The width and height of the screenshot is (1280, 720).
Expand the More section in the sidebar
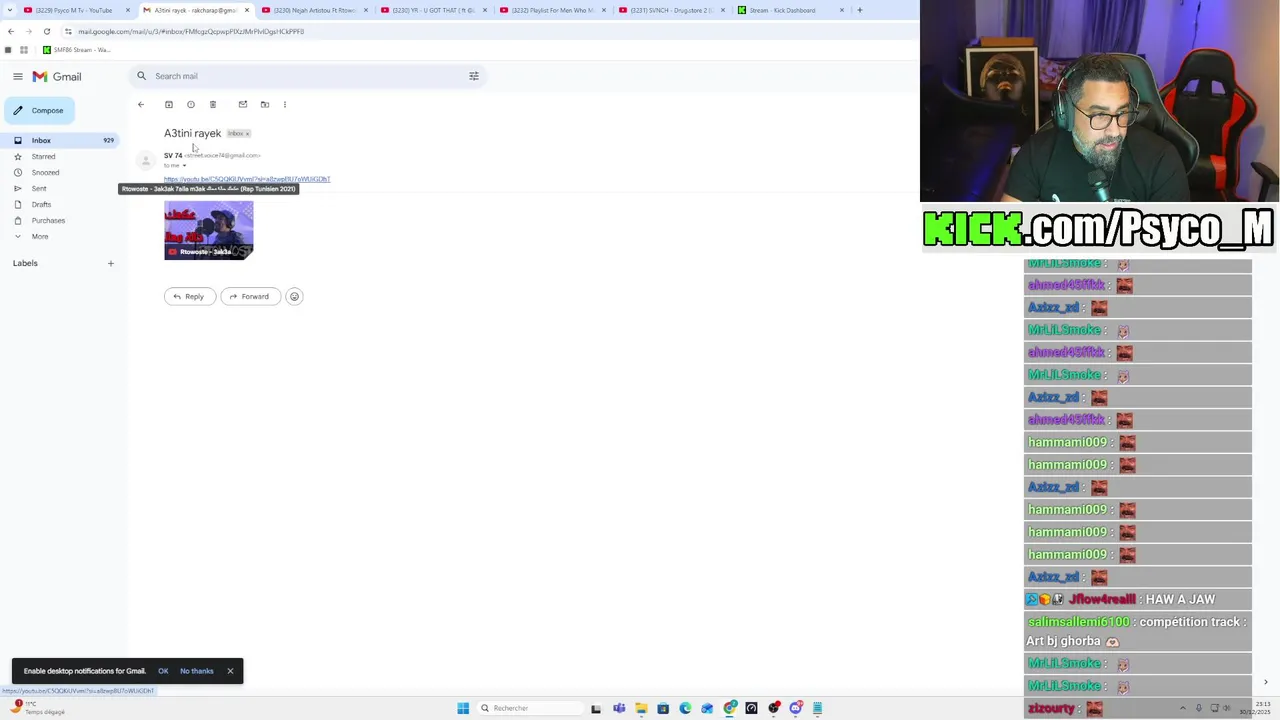40,236
